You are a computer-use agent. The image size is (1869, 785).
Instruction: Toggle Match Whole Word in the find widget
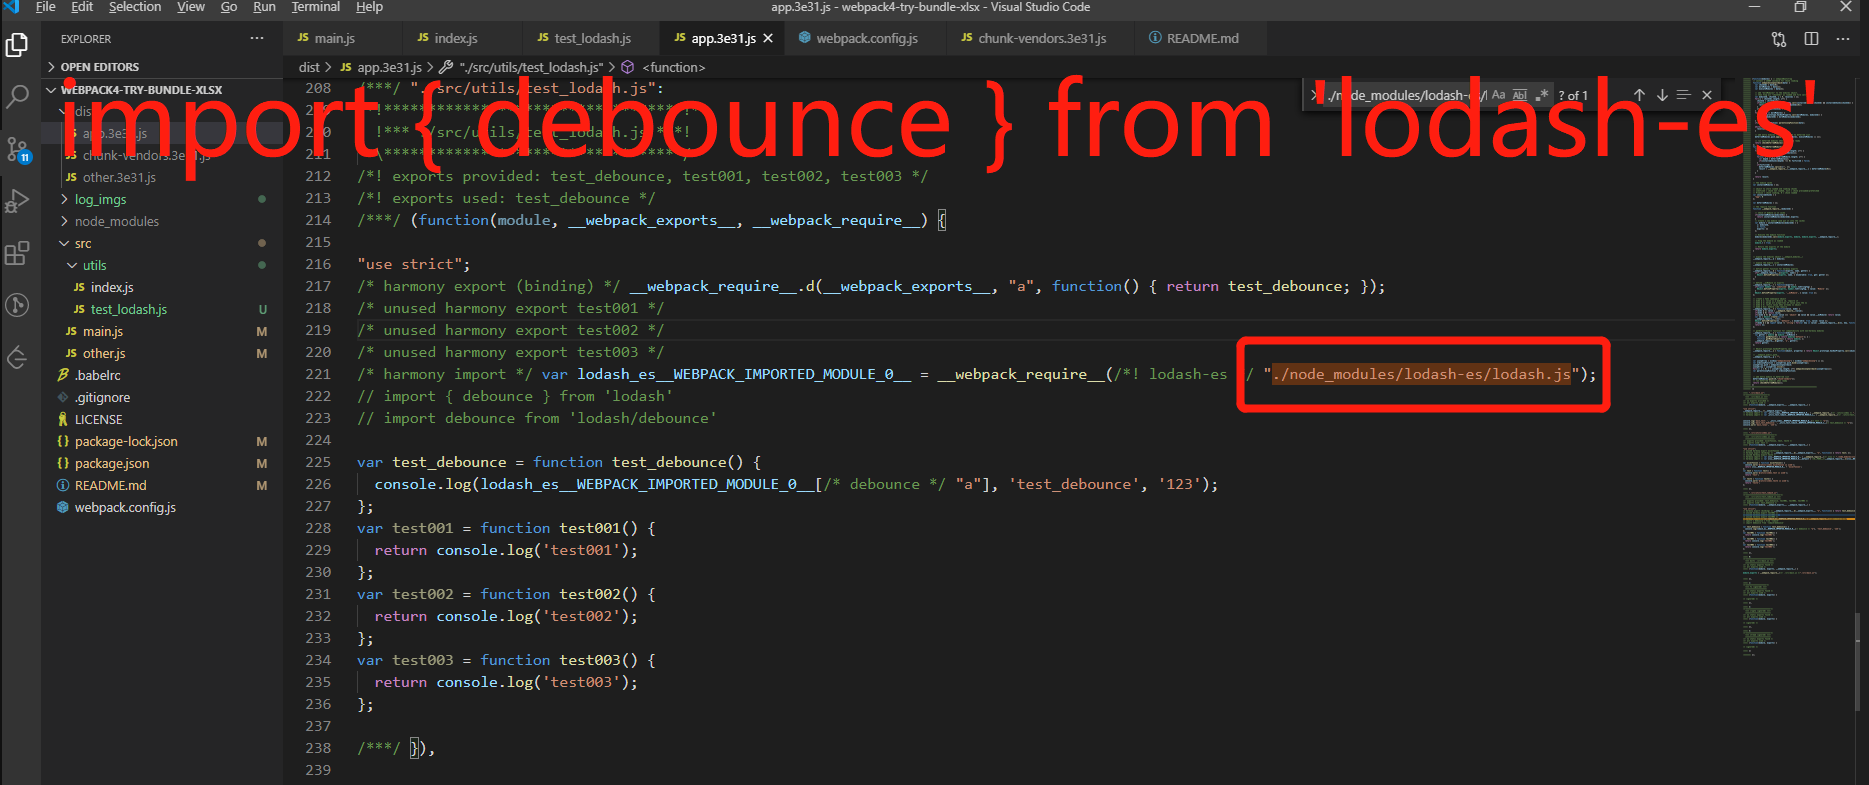[x=1520, y=95]
